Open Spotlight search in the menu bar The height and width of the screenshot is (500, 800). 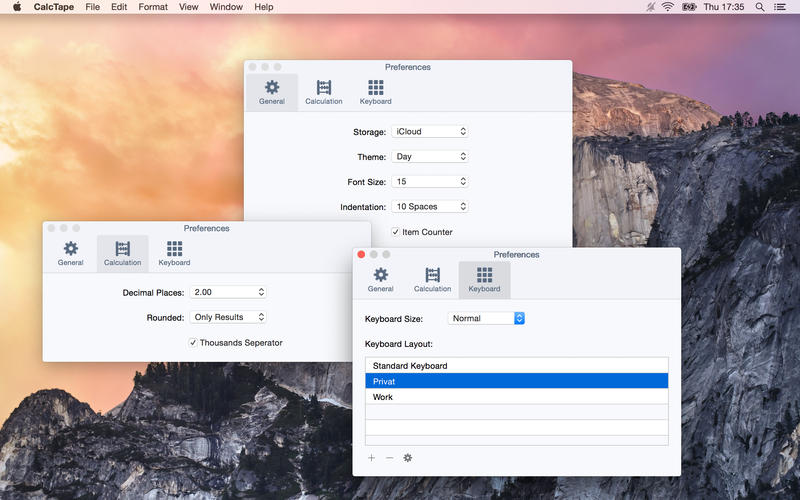(760, 7)
